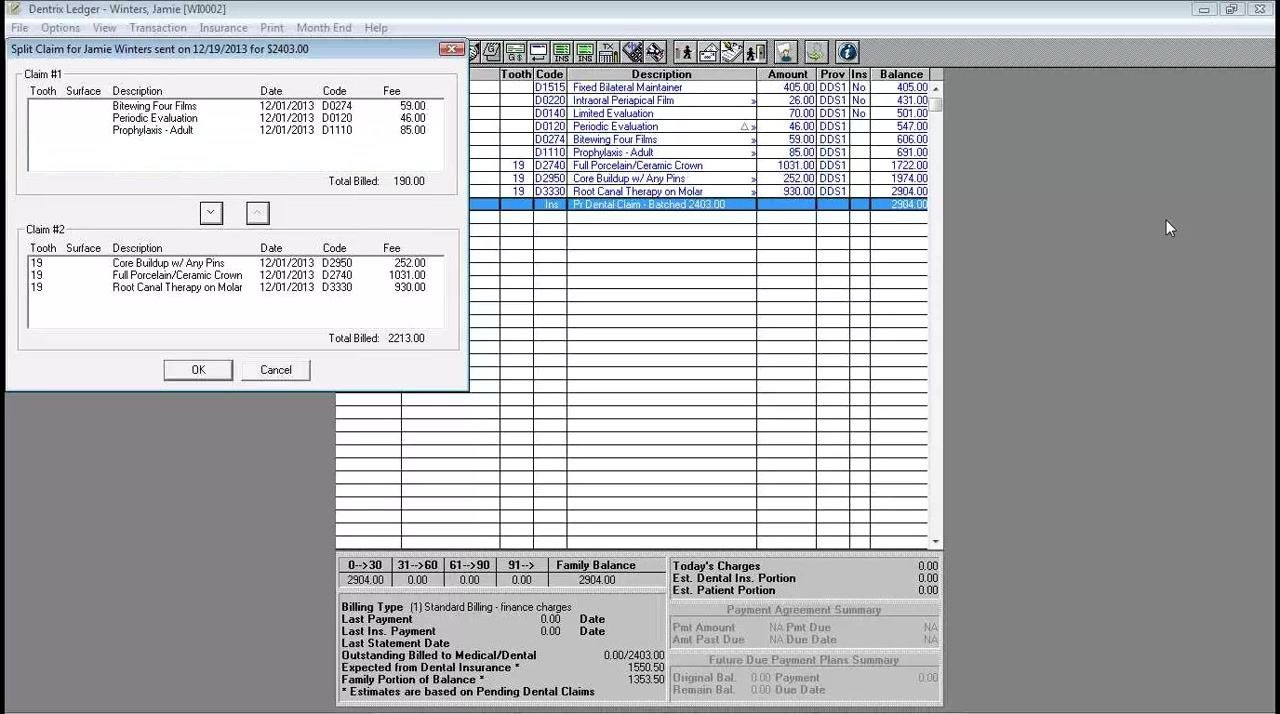Open the Print menu
The image size is (1280, 714).
point(272,28)
